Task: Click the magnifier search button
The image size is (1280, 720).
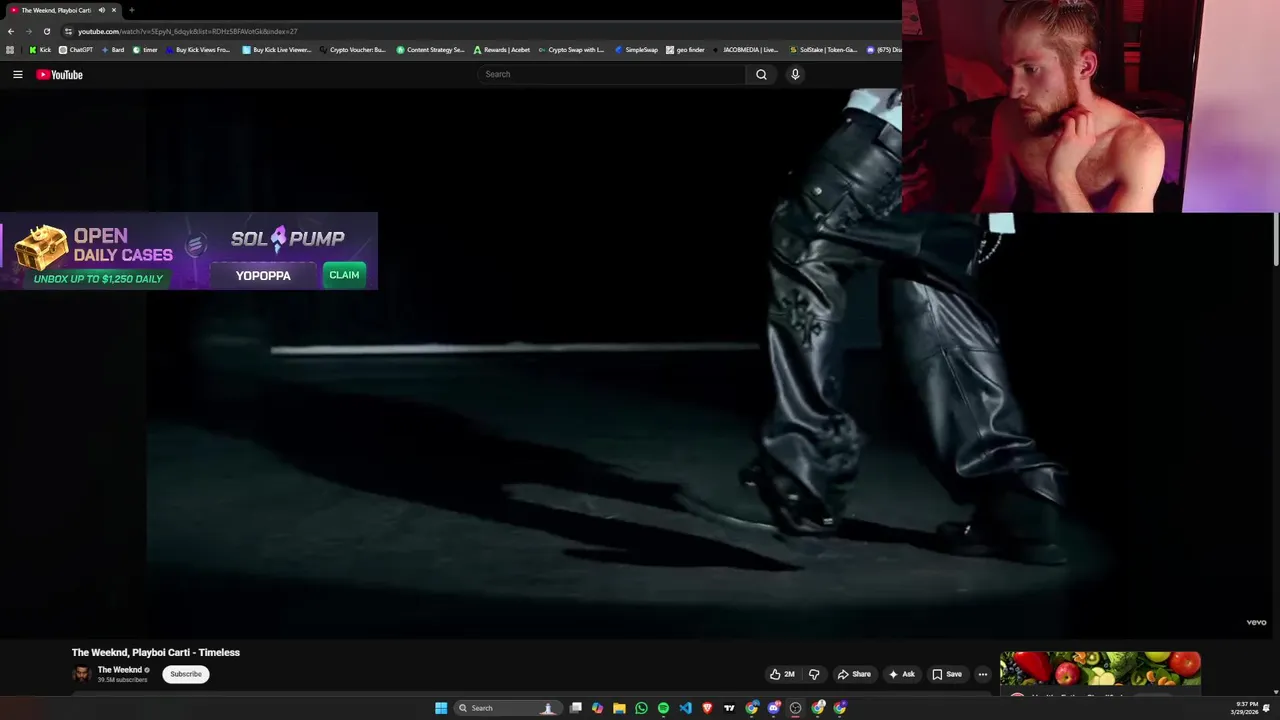Action: point(761,74)
